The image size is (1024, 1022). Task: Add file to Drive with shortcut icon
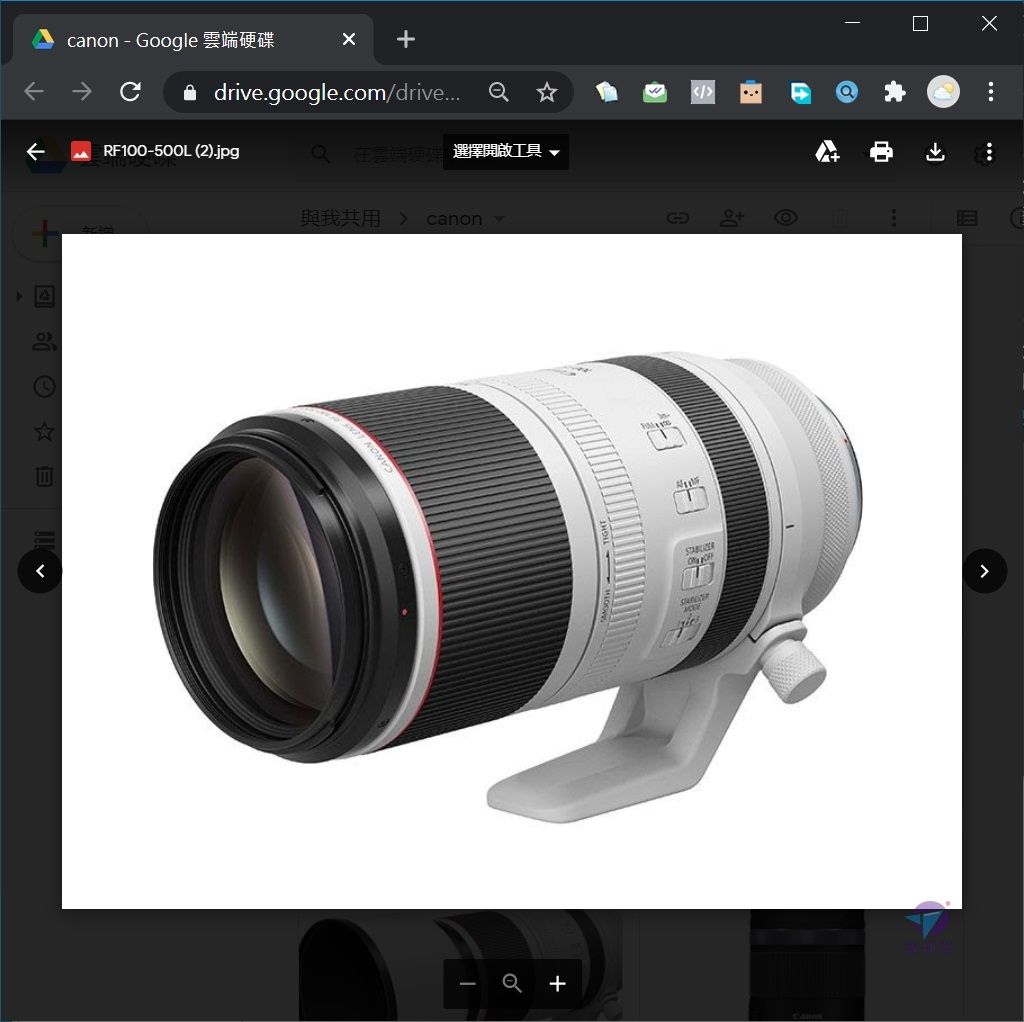tap(827, 152)
